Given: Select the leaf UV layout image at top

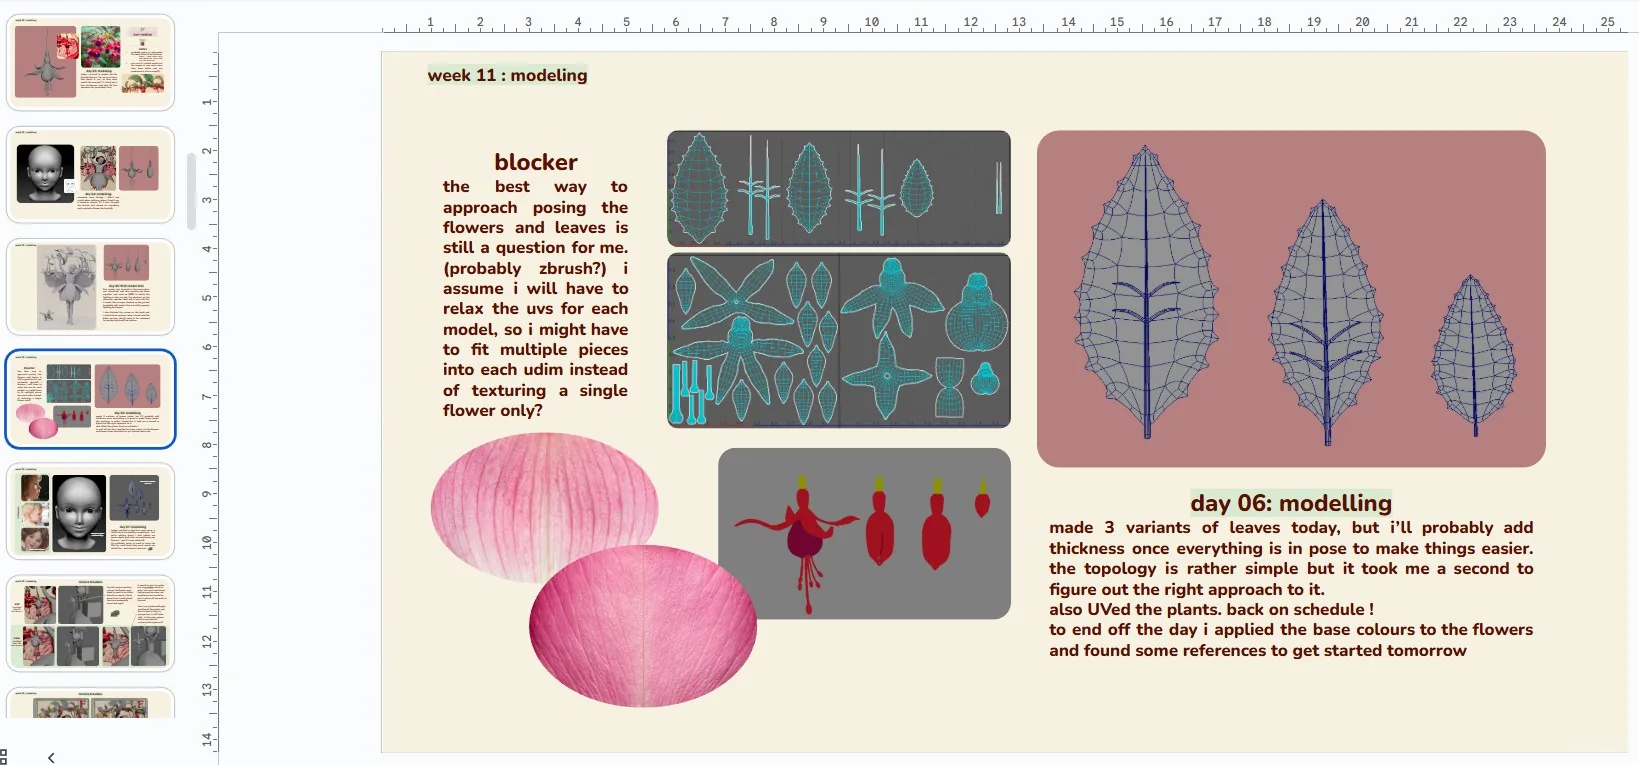Looking at the screenshot, I should [839, 188].
